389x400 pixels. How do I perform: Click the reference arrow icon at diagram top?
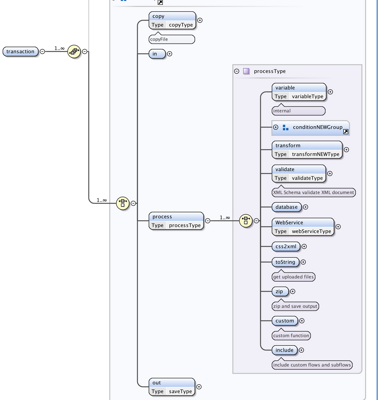(160, 2)
